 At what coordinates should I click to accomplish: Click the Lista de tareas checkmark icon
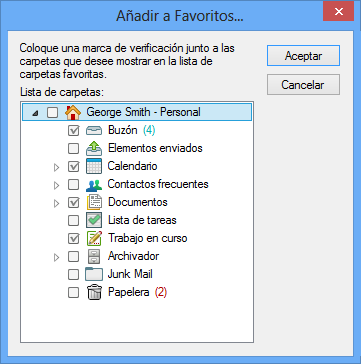[x=94, y=220]
